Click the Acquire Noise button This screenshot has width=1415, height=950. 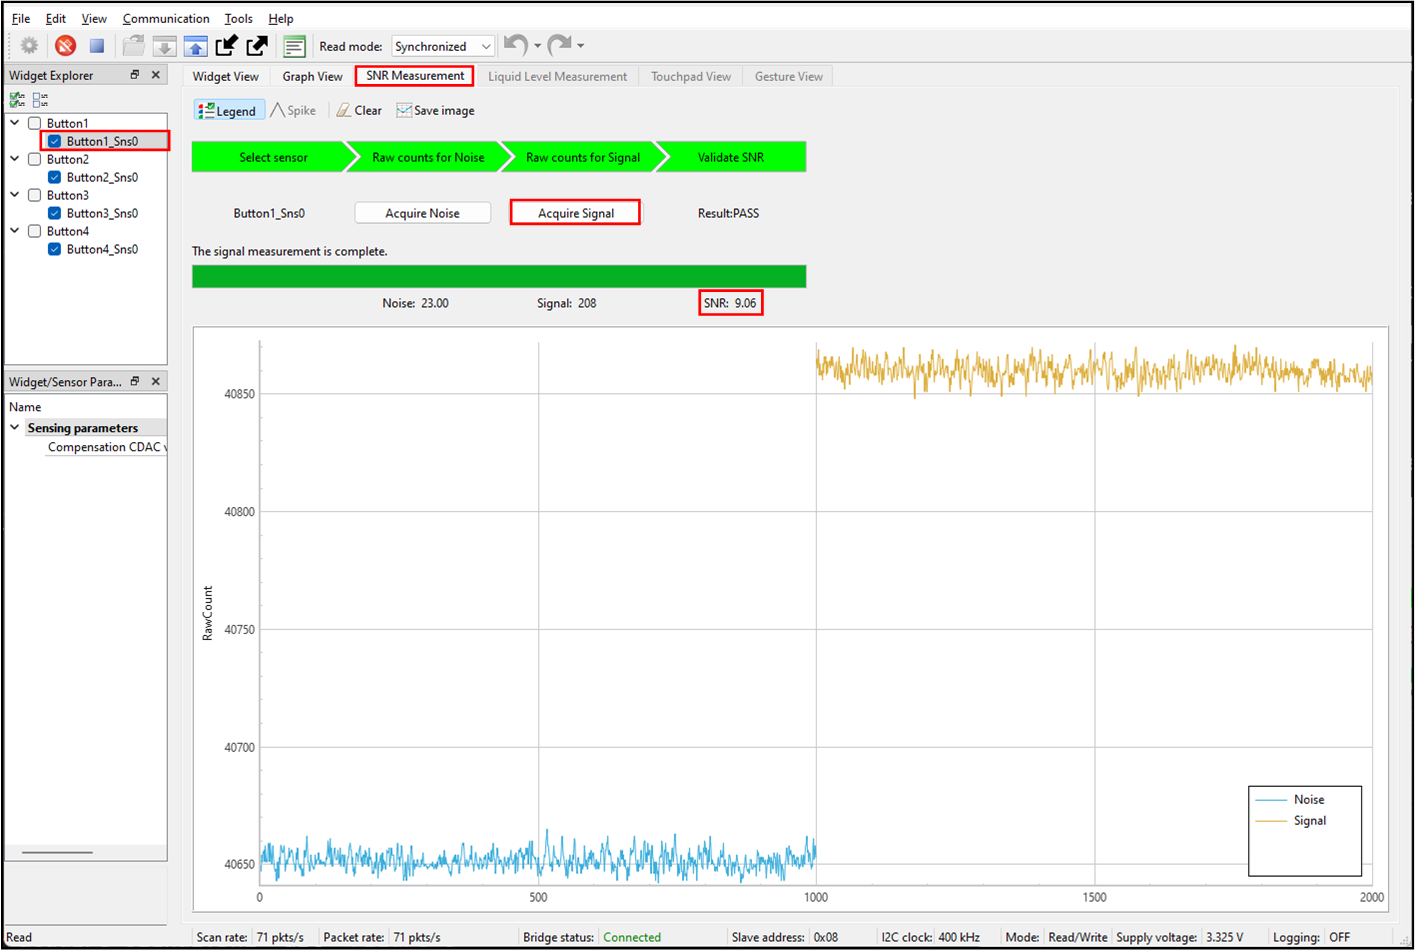tap(423, 213)
